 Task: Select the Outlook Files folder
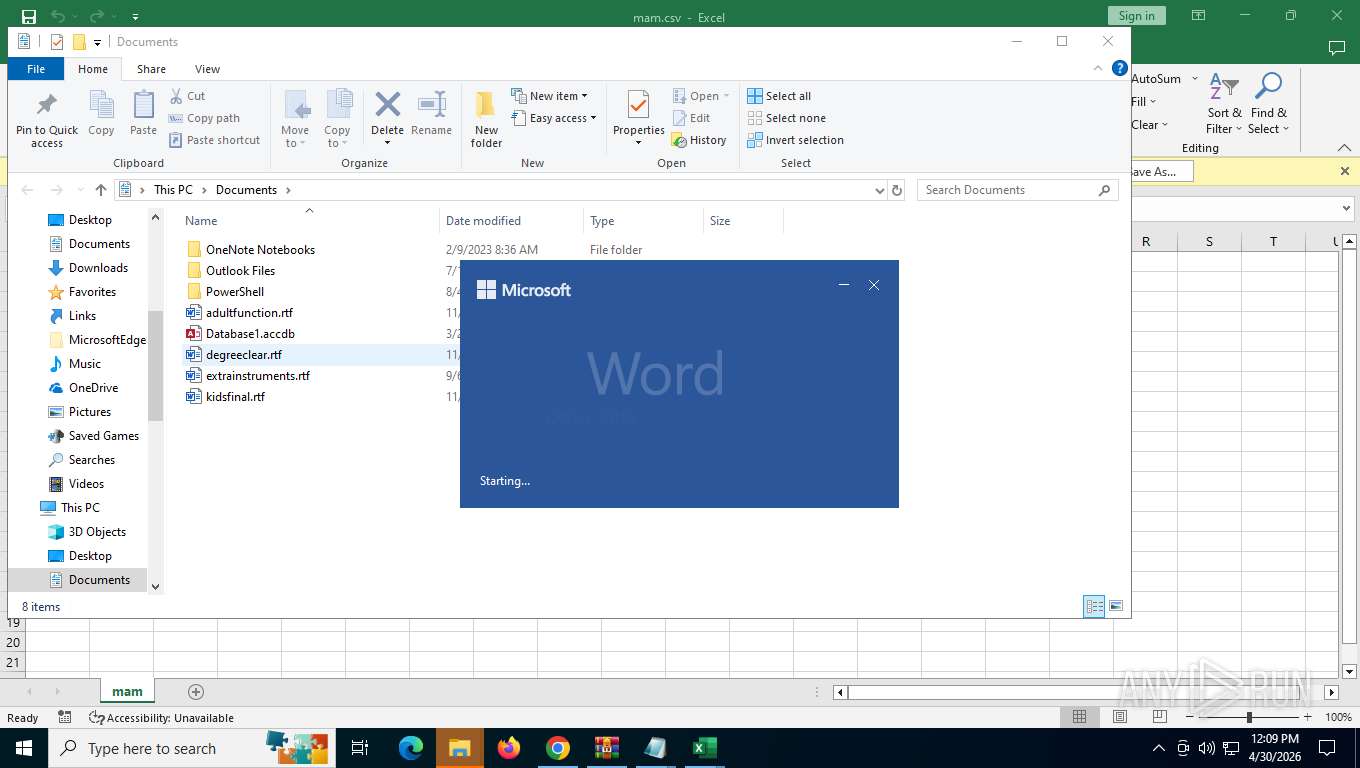240,271
